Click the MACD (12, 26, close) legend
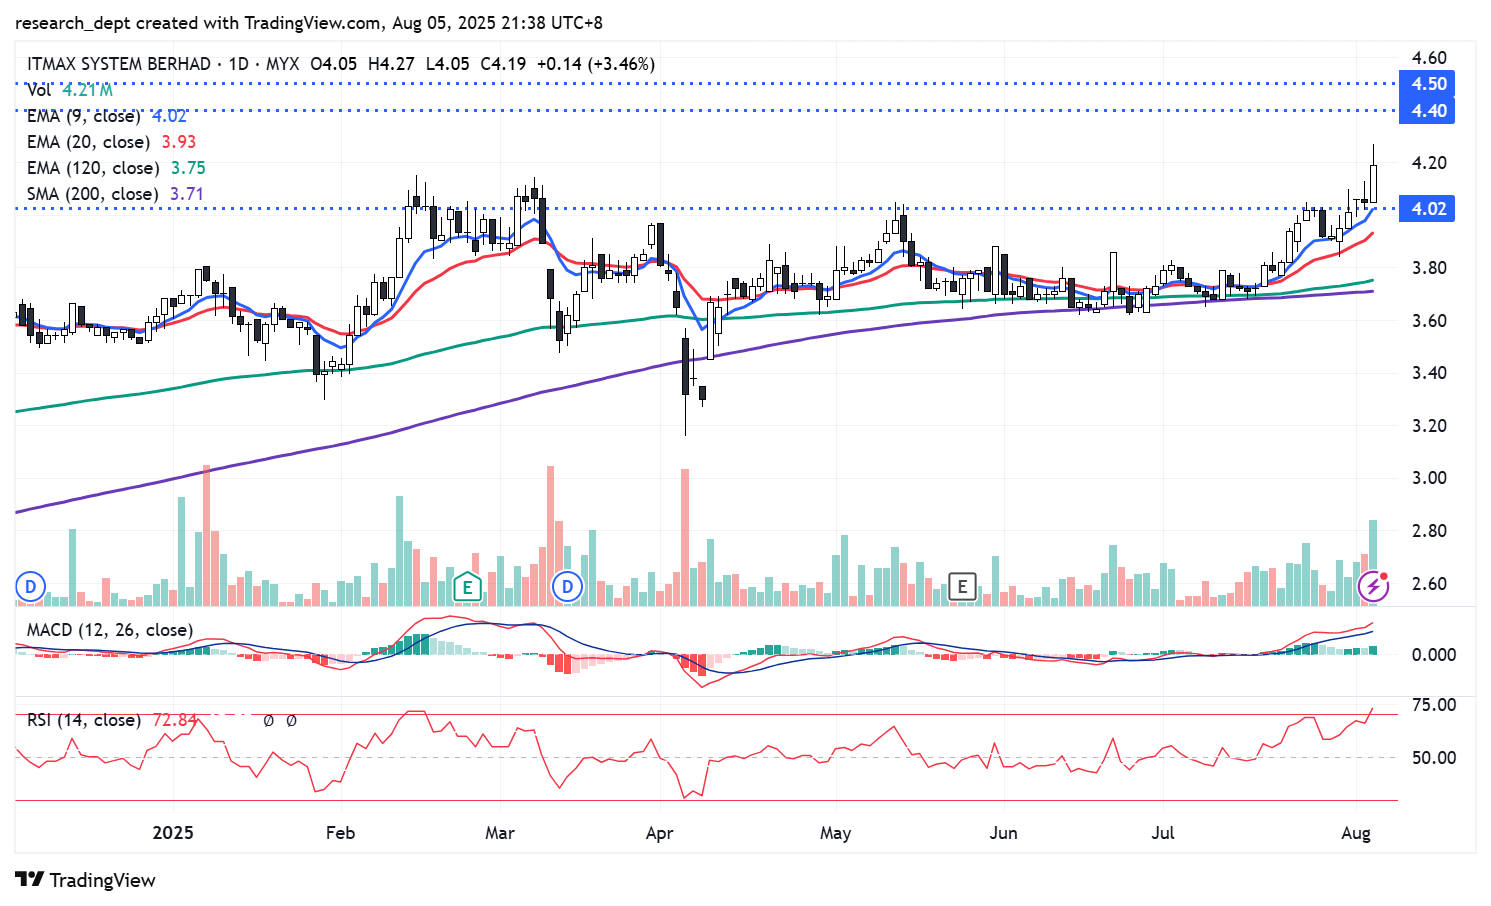This screenshot has height=906, width=1491. coord(110,630)
